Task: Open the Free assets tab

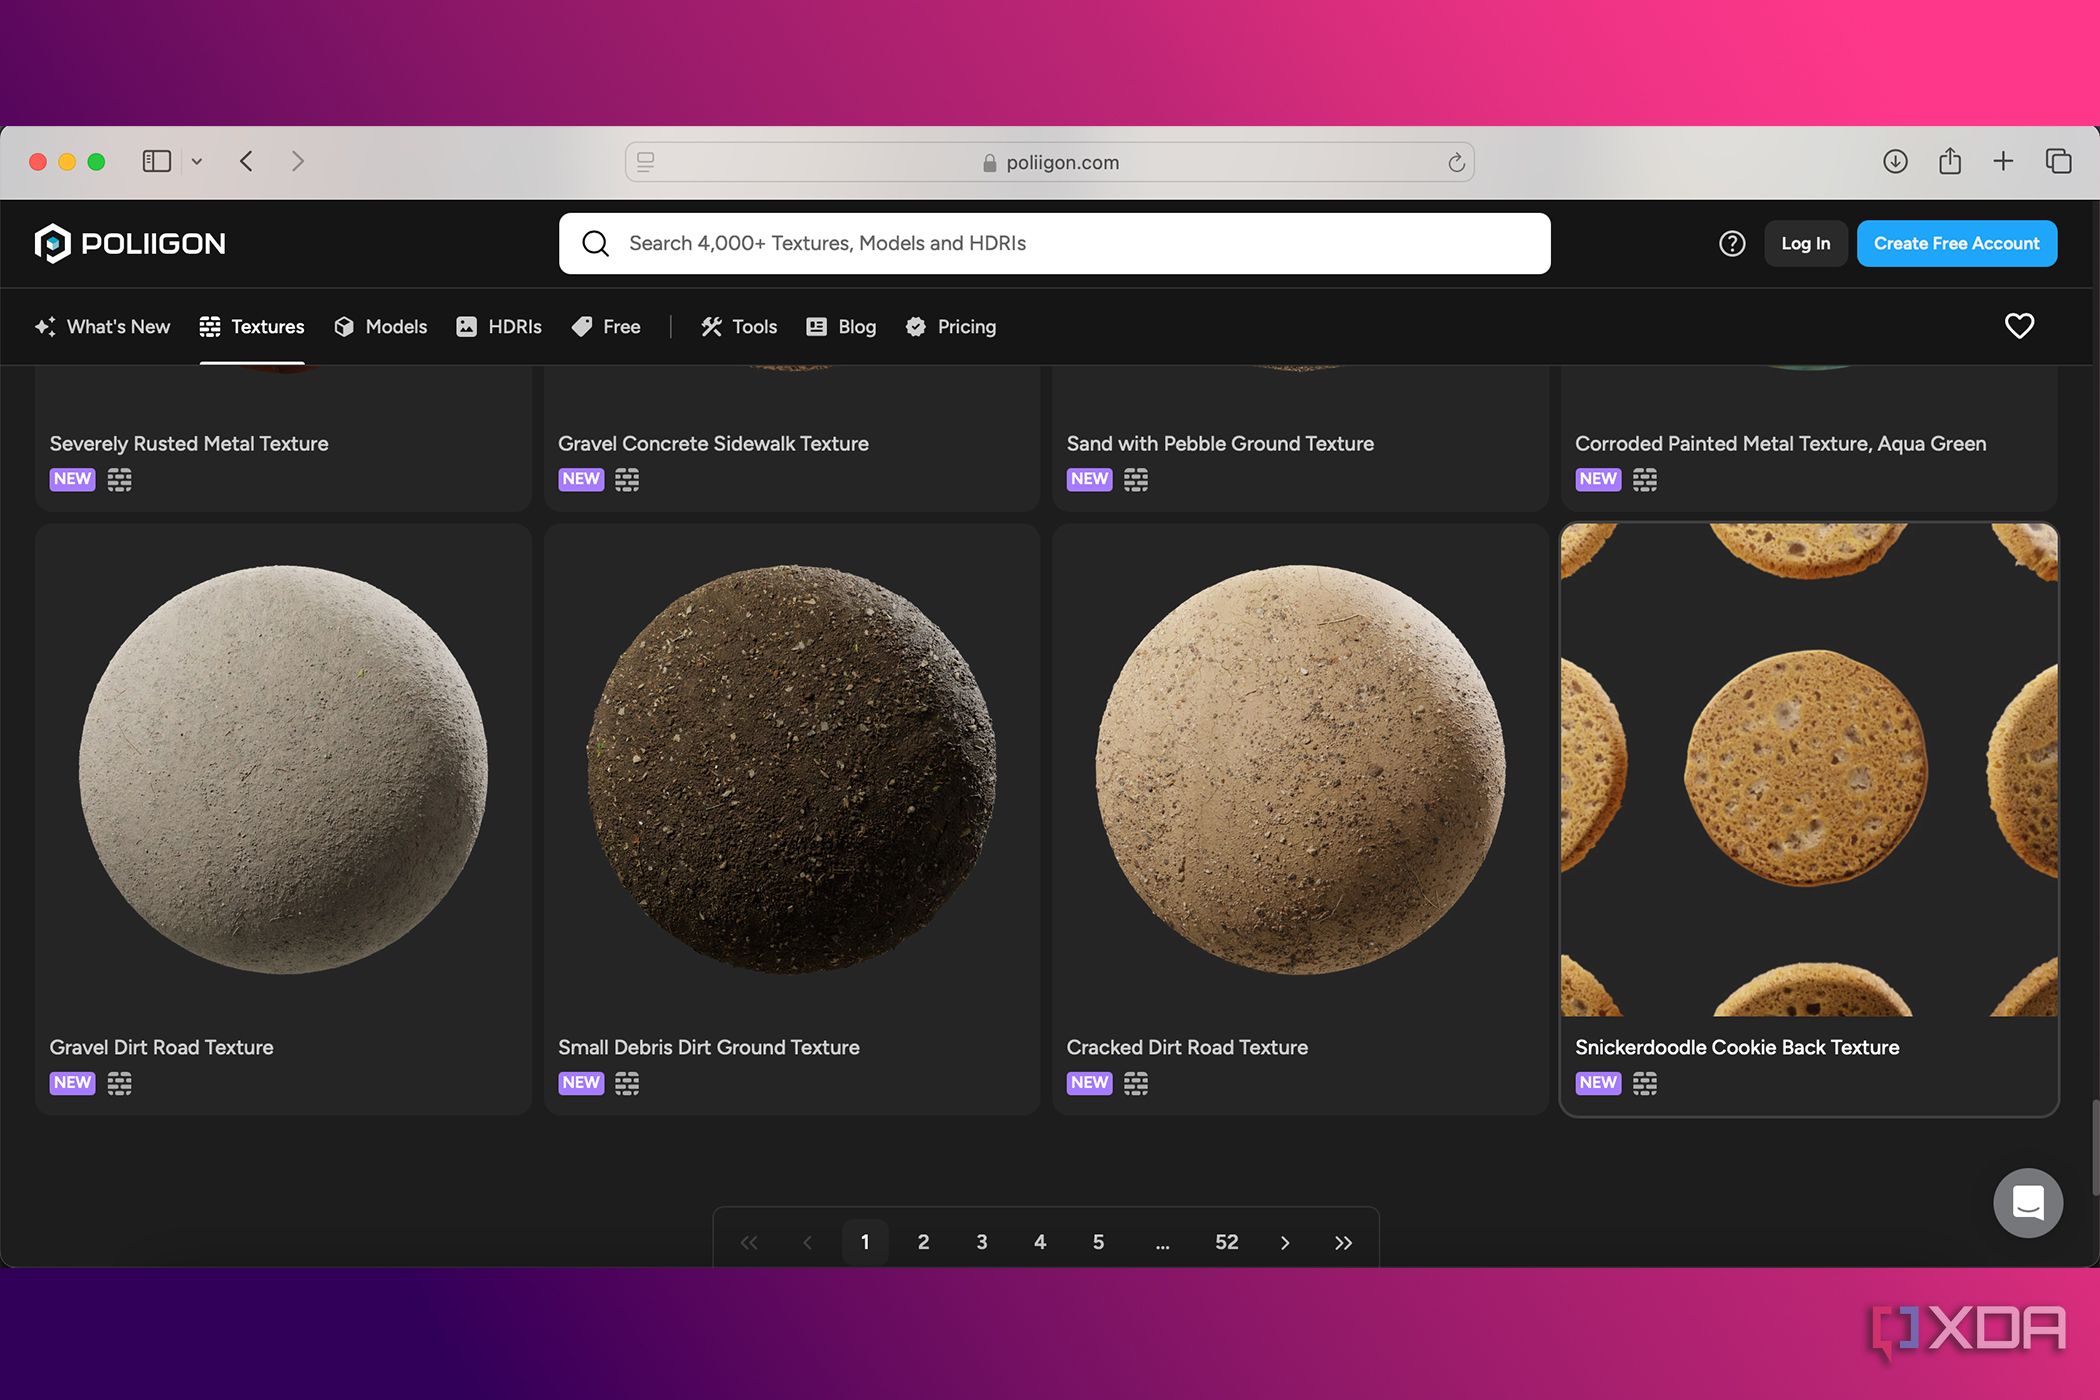Action: (x=606, y=327)
